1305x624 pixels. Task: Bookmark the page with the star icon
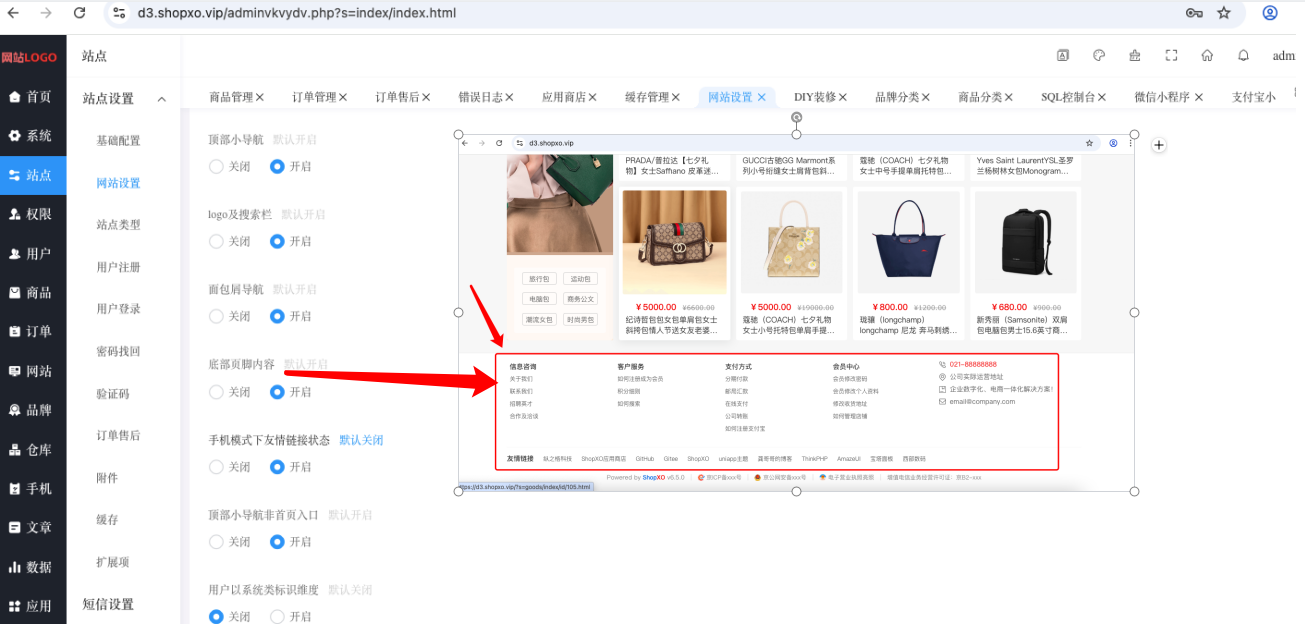click(x=1224, y=13)
